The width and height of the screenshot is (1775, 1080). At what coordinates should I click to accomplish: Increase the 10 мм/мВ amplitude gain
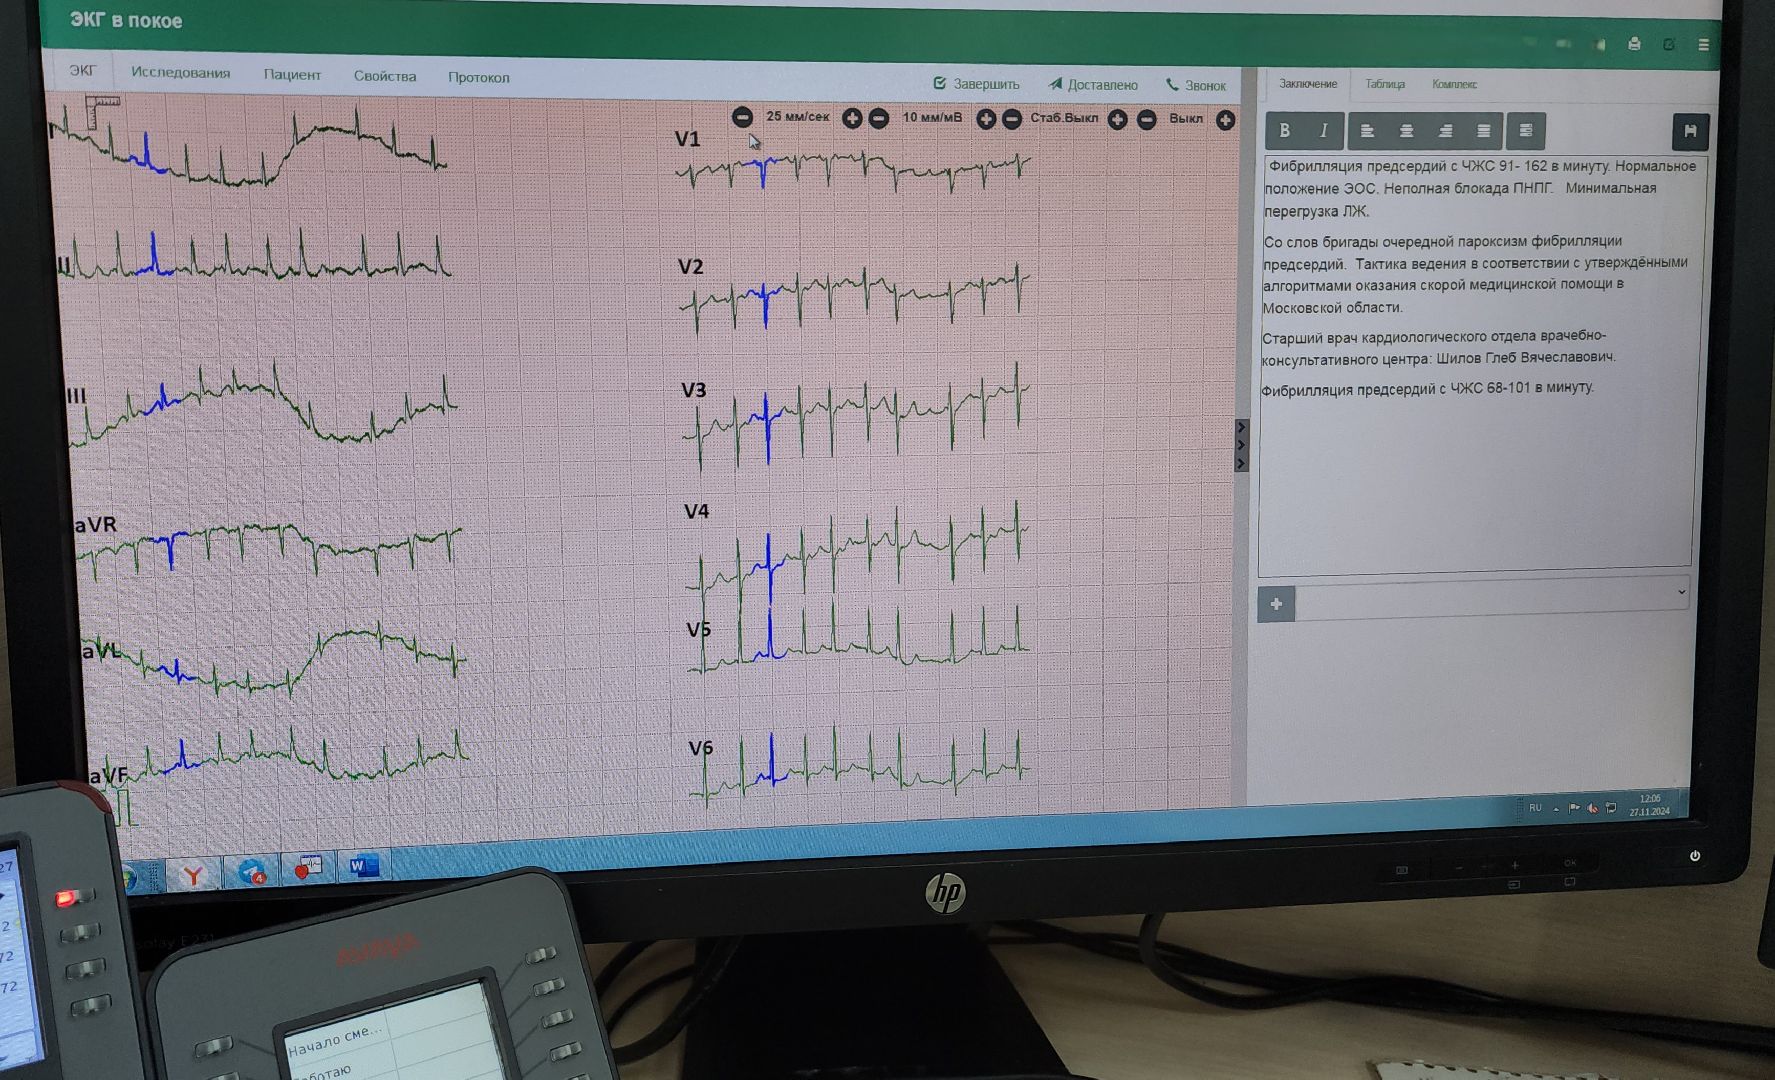985,119
